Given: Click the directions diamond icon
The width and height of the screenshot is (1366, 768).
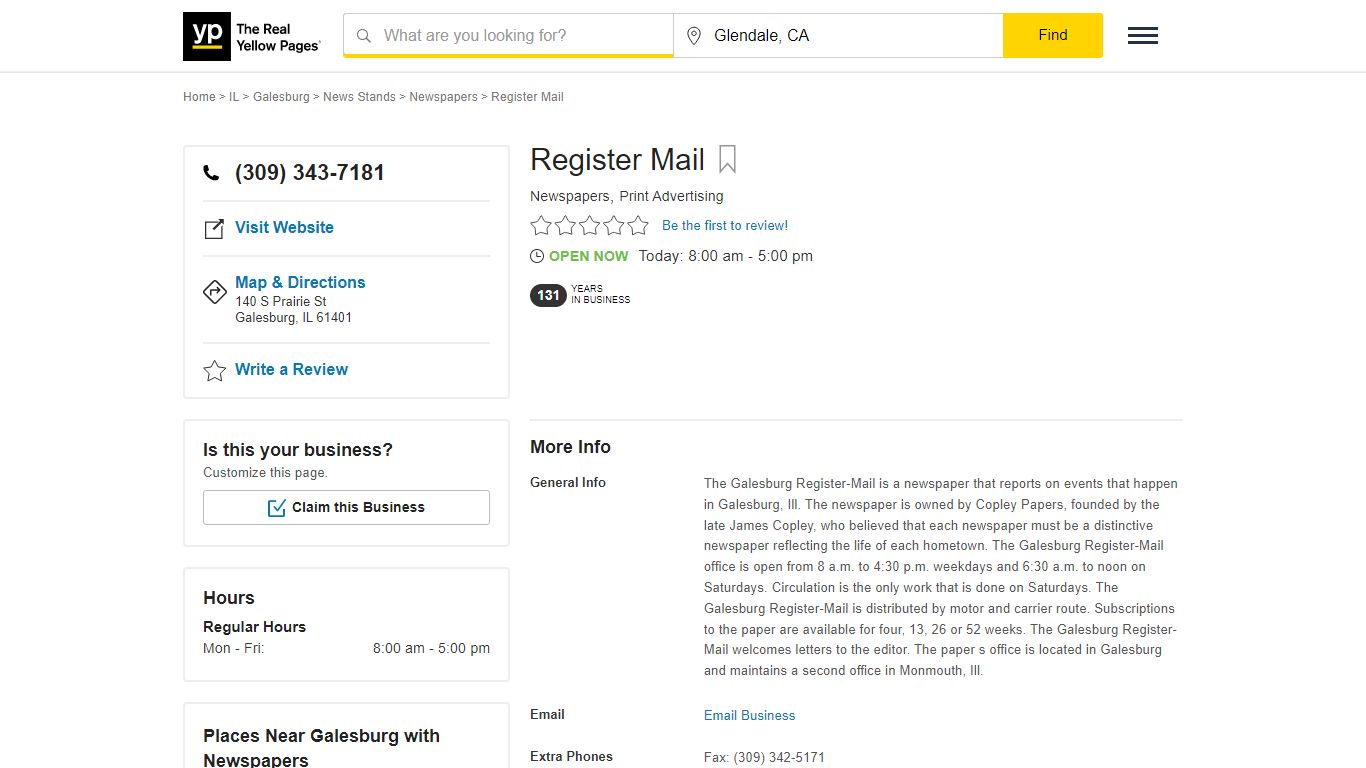Looking at the screenshot, I should (214, 292).
